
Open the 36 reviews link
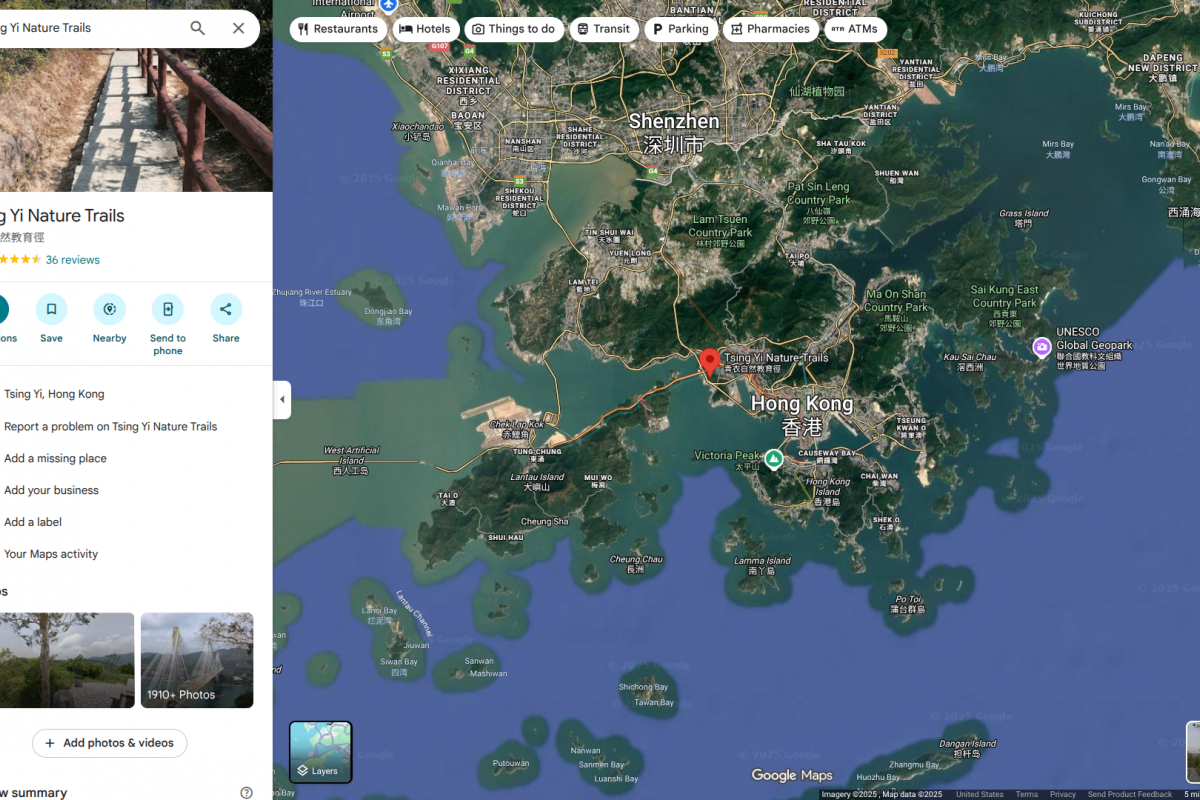tap(74, 259)
